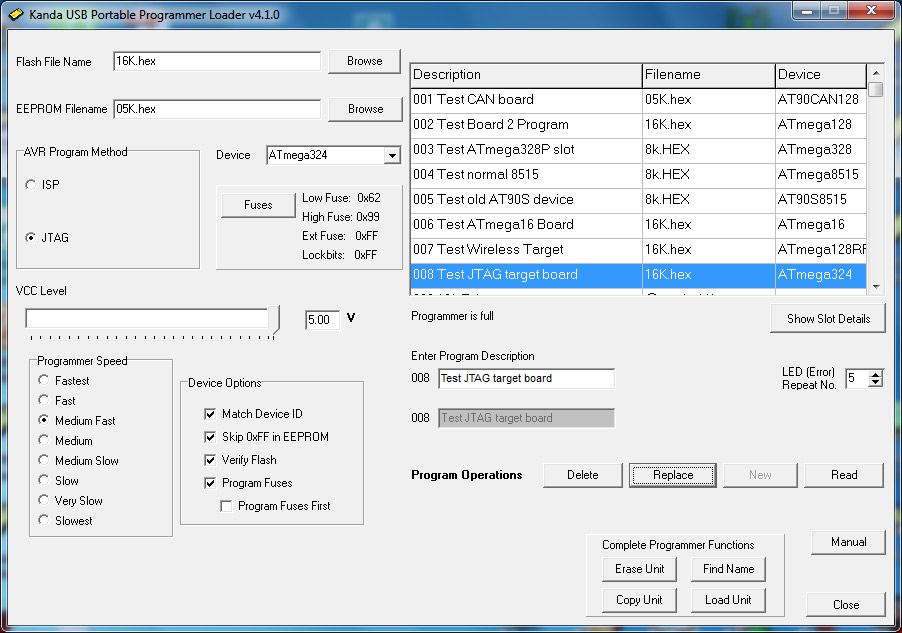
Task: Click the Copy Unit button
Action: point(639,600)
